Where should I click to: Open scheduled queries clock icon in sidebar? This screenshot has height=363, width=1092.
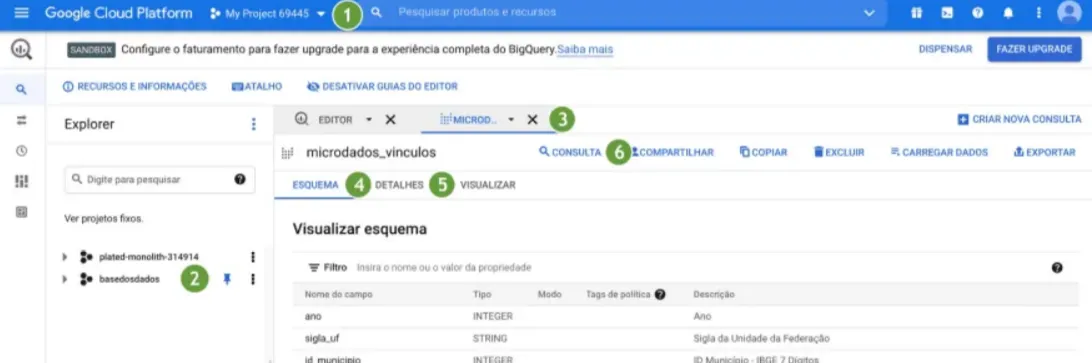click(22, 150)
